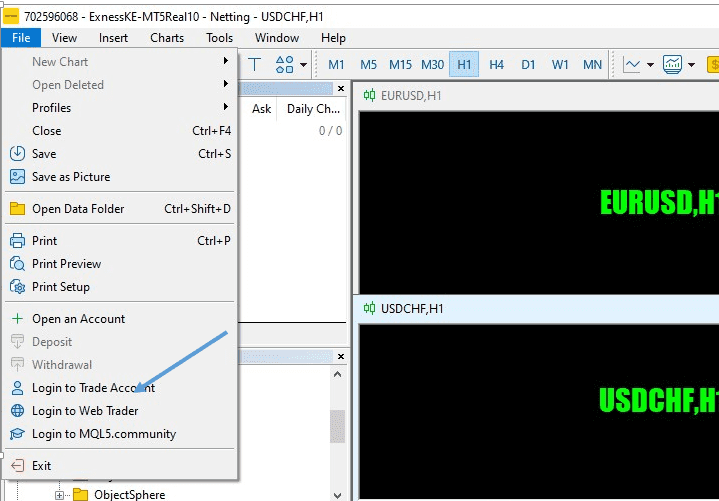Screen dimensions: 719x501
Task: Click the shapes objects toolbar icon
Action: click(285, 65)
